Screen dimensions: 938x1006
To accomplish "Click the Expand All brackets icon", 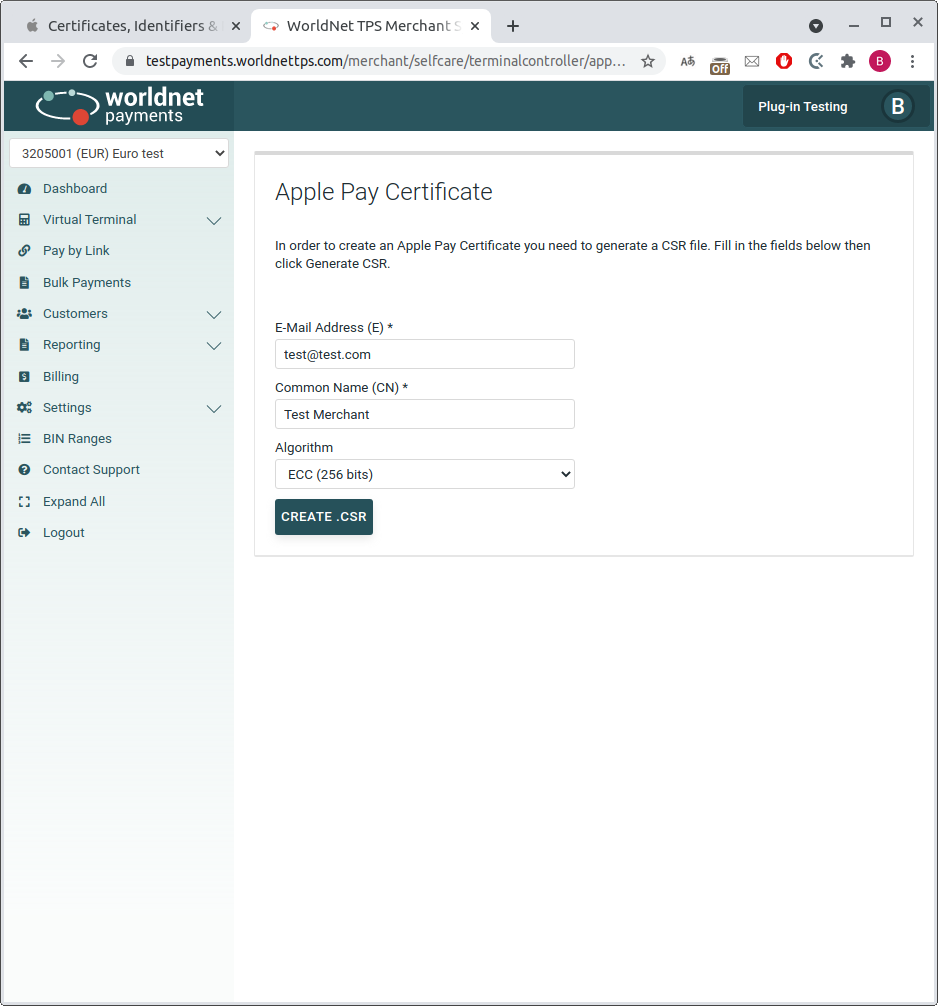I will (24, 502).
